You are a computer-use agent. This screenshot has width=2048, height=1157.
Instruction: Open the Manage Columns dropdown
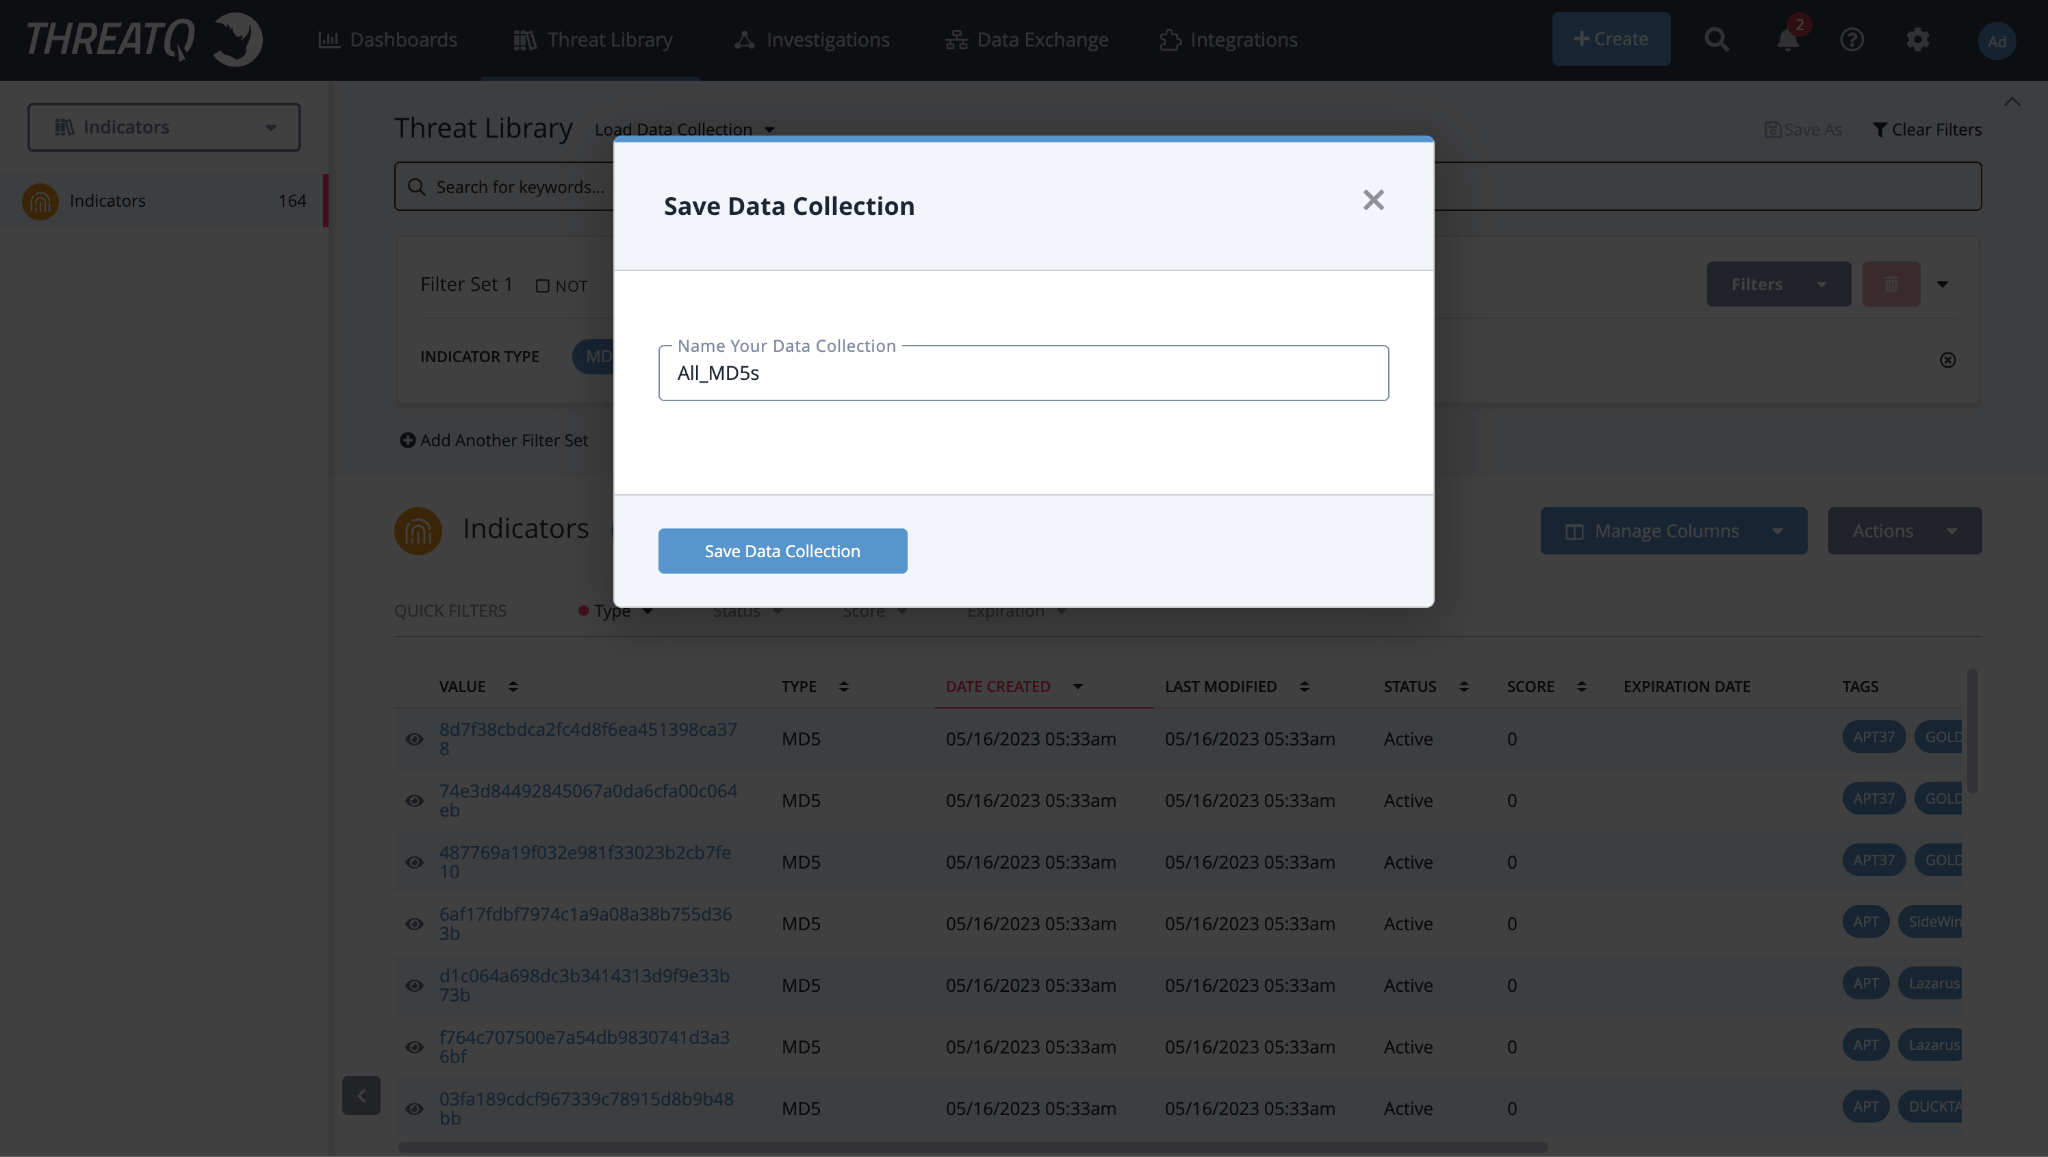point(1673,531)
